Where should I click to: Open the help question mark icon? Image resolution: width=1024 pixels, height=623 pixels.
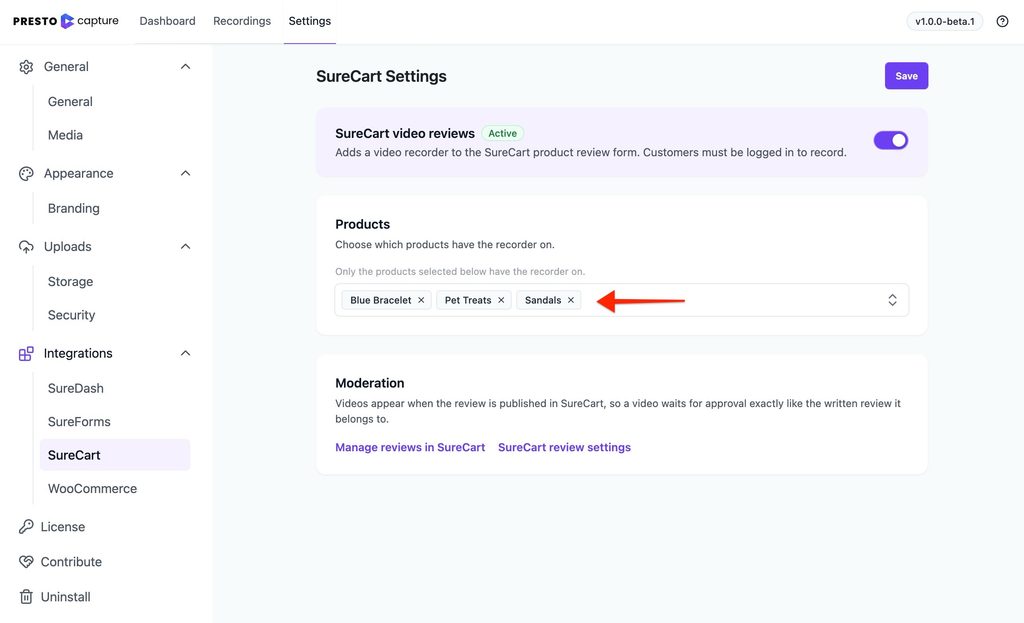tap(1002, 22)
